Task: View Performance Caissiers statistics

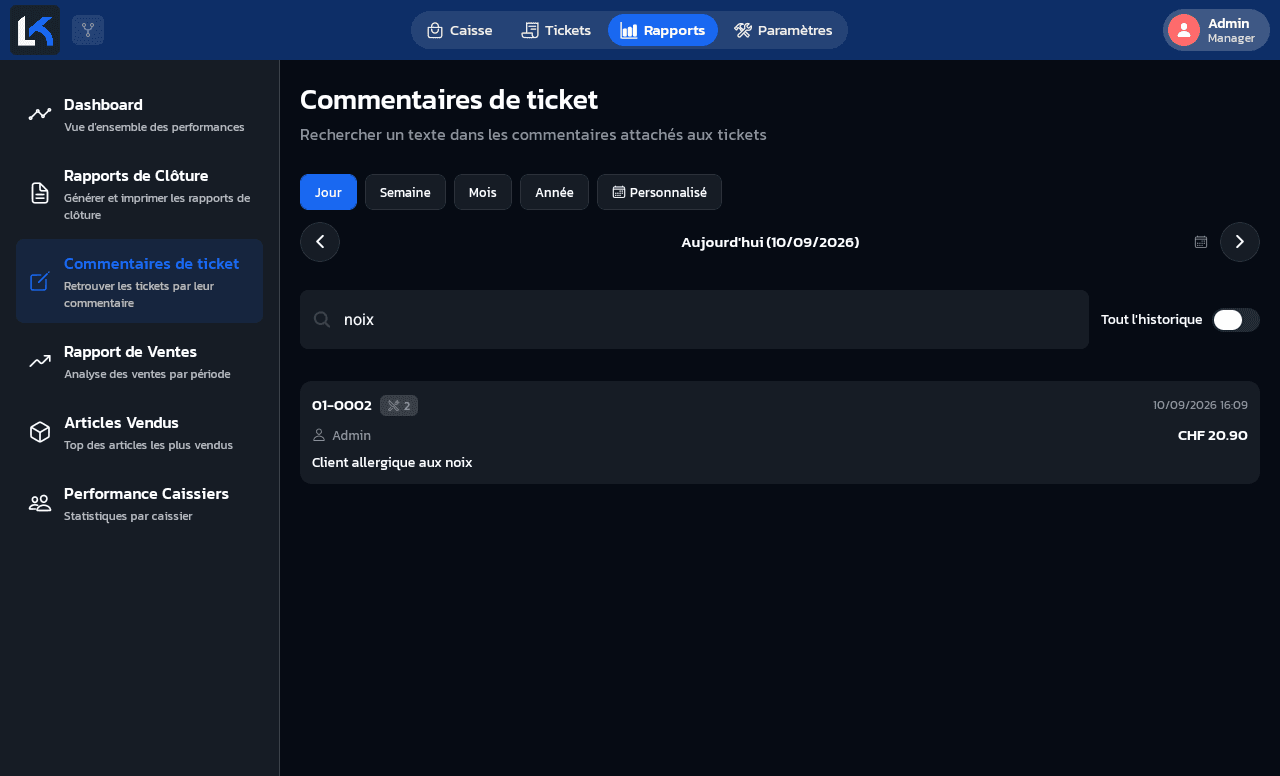Action: (x=139, y=503)
